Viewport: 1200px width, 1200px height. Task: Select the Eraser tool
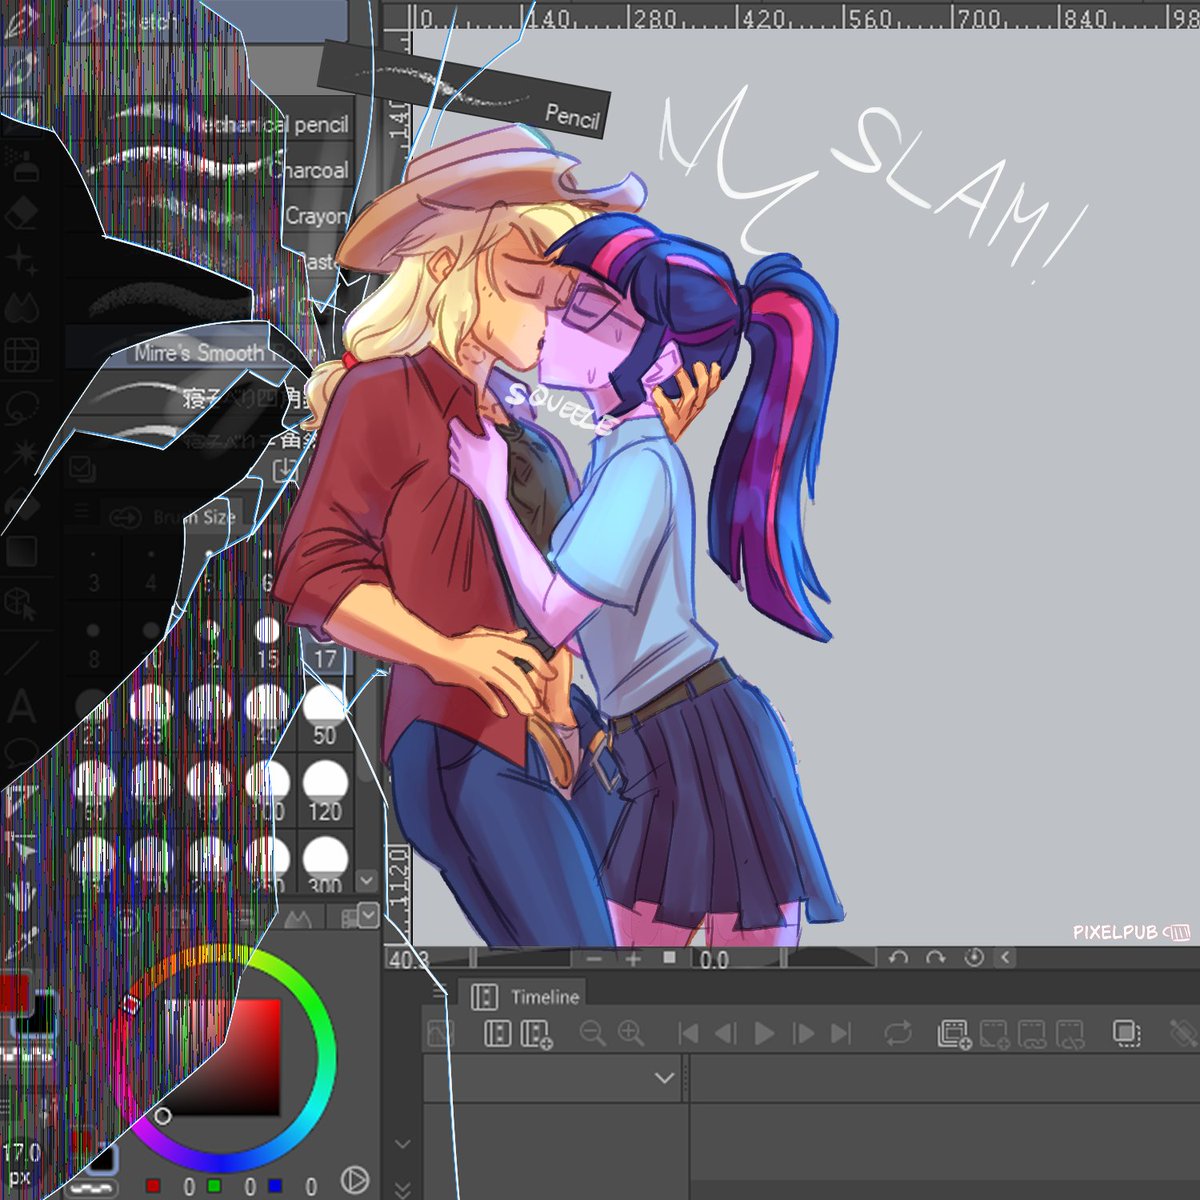[x=21, y=212]
